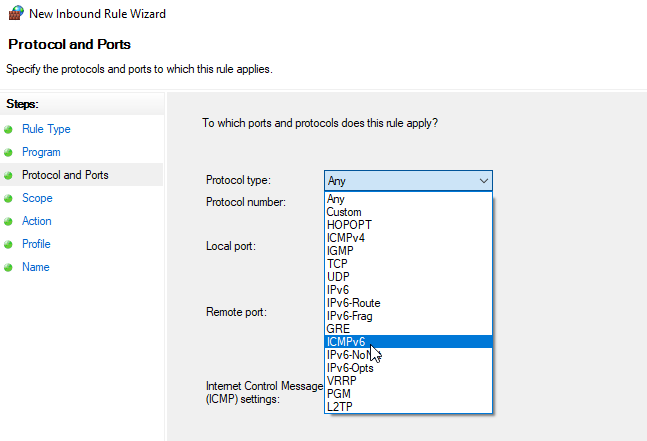Collapse the Protocol type dropdown arrow

(x=484, y=181)
